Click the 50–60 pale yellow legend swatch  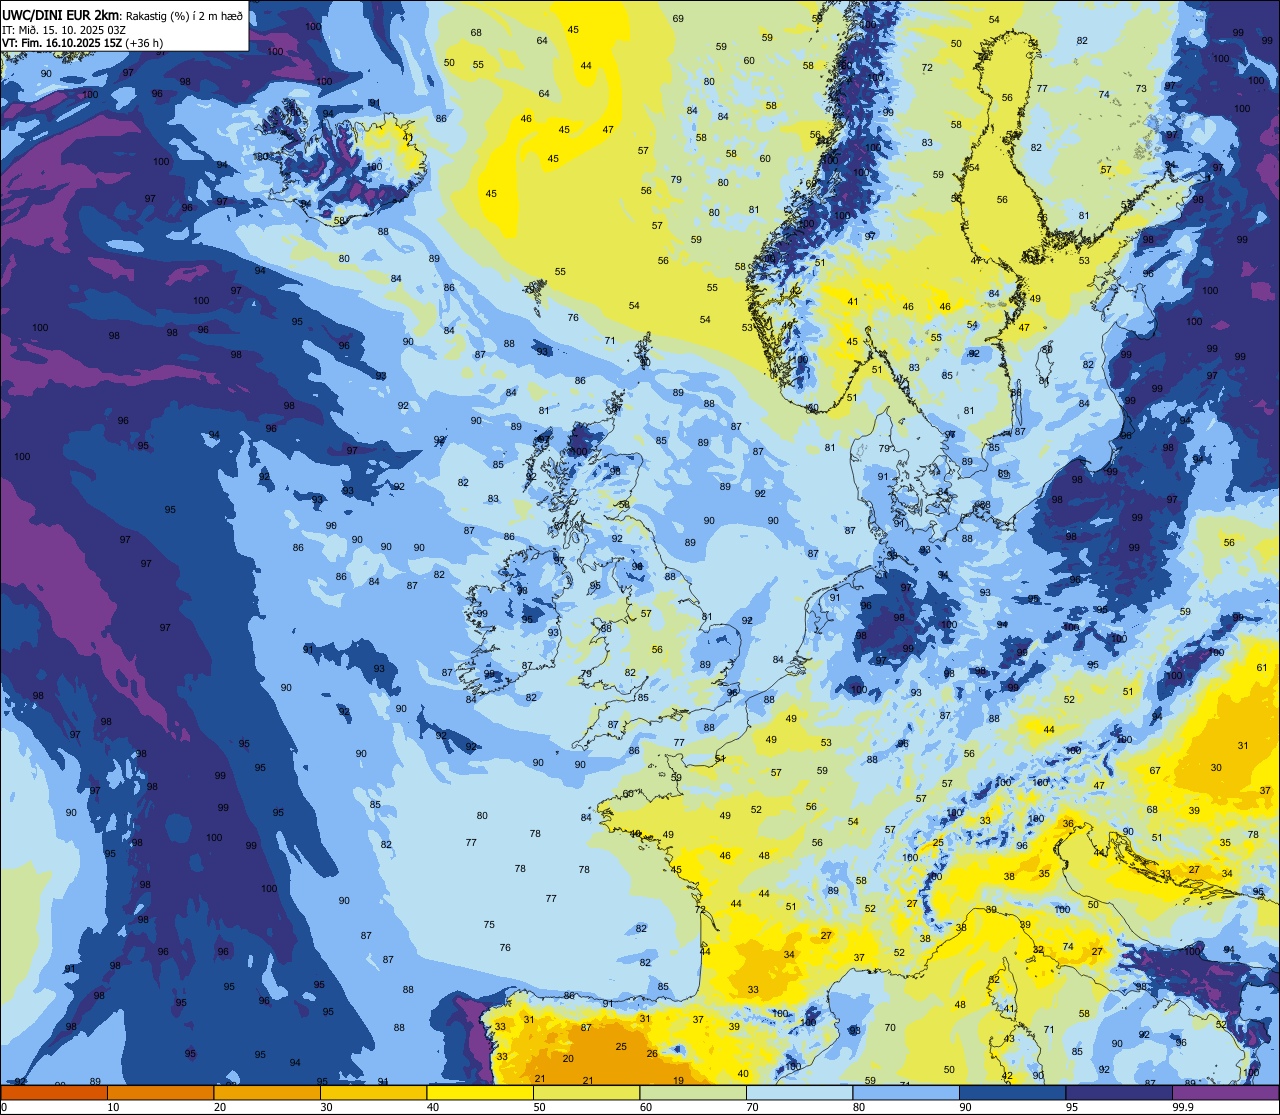586,1092
